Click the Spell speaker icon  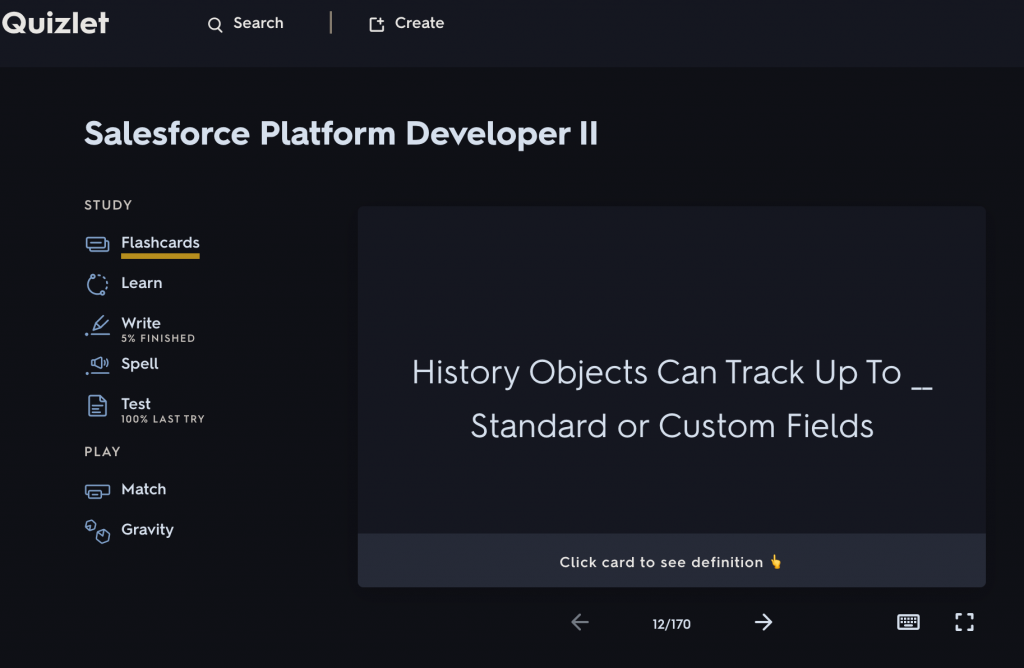pos(97,365)
